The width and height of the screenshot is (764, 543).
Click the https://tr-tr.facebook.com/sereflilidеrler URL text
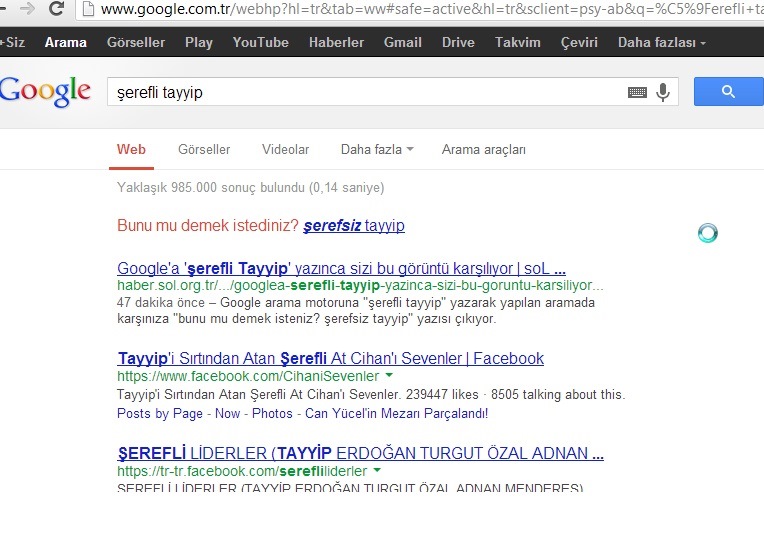pos(242,471)
